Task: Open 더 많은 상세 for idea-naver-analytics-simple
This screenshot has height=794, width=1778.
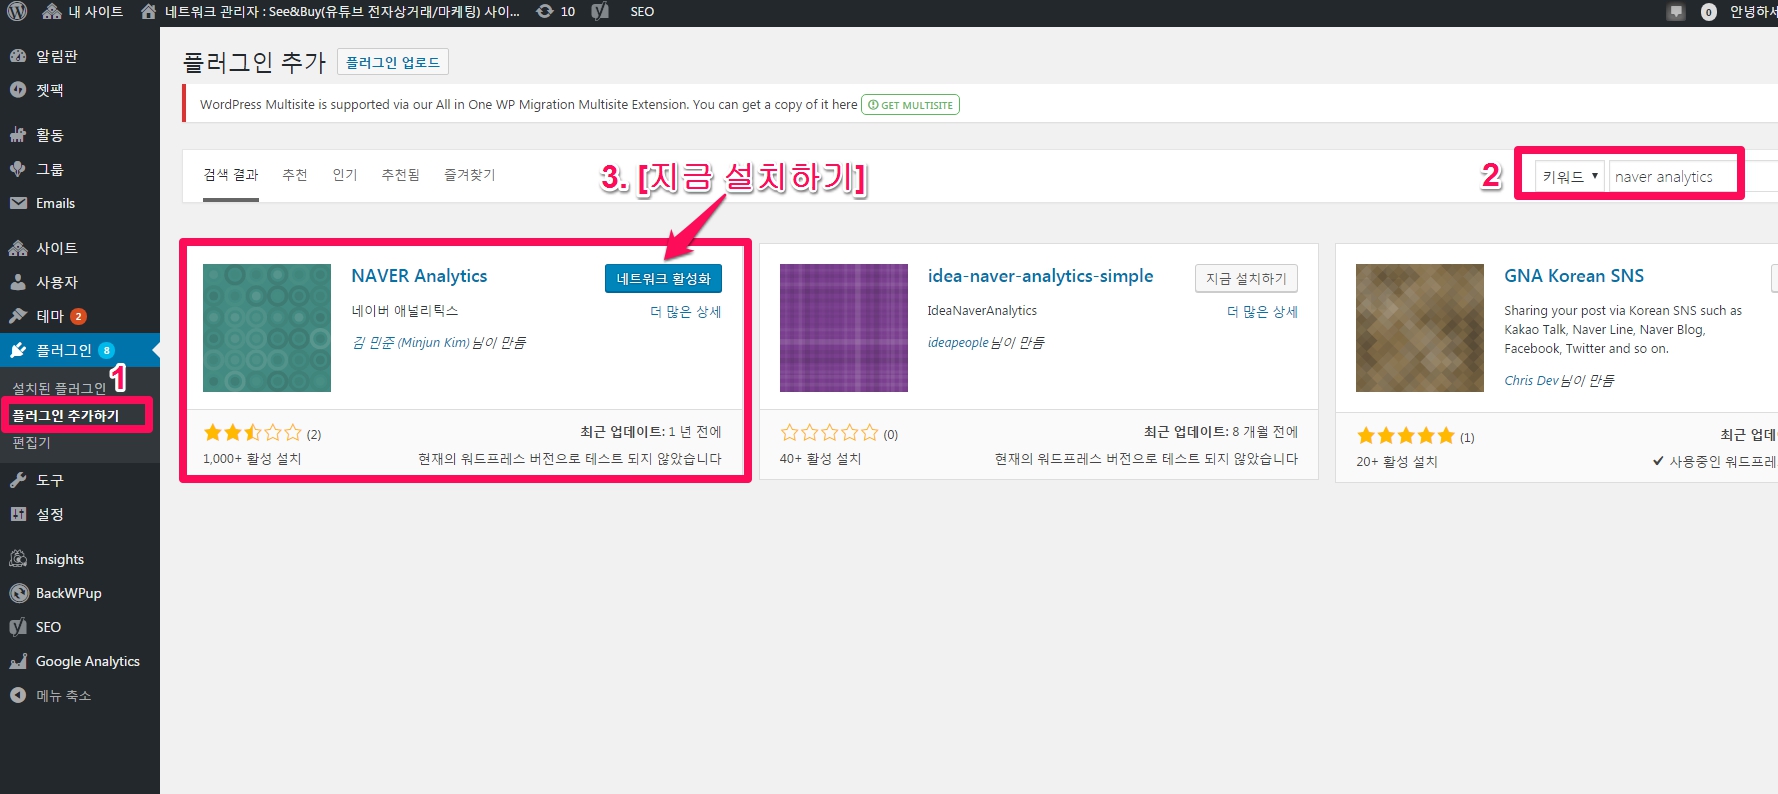Action: pyautogui.click(x=1262, y=312)
